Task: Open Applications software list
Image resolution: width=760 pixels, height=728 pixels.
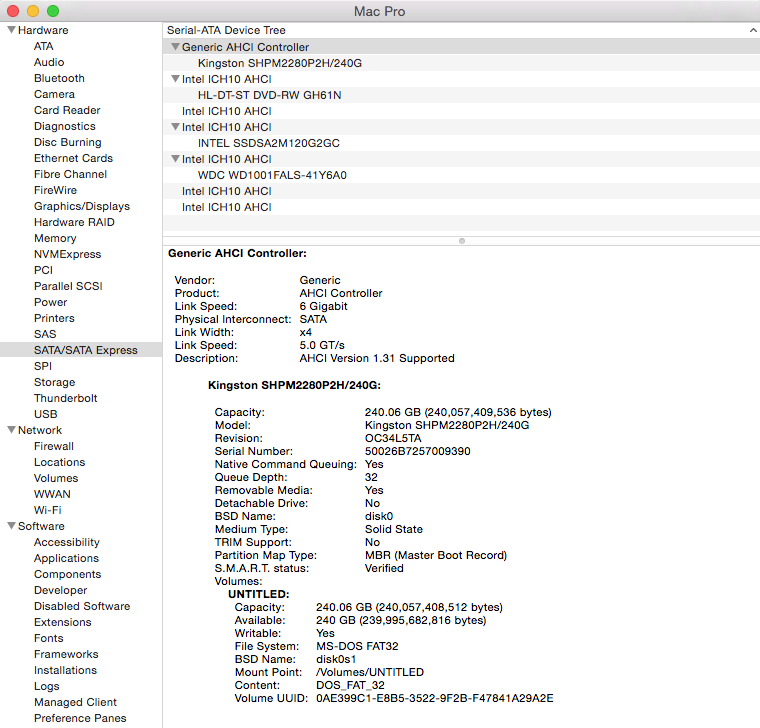Action: click(66, 558)
